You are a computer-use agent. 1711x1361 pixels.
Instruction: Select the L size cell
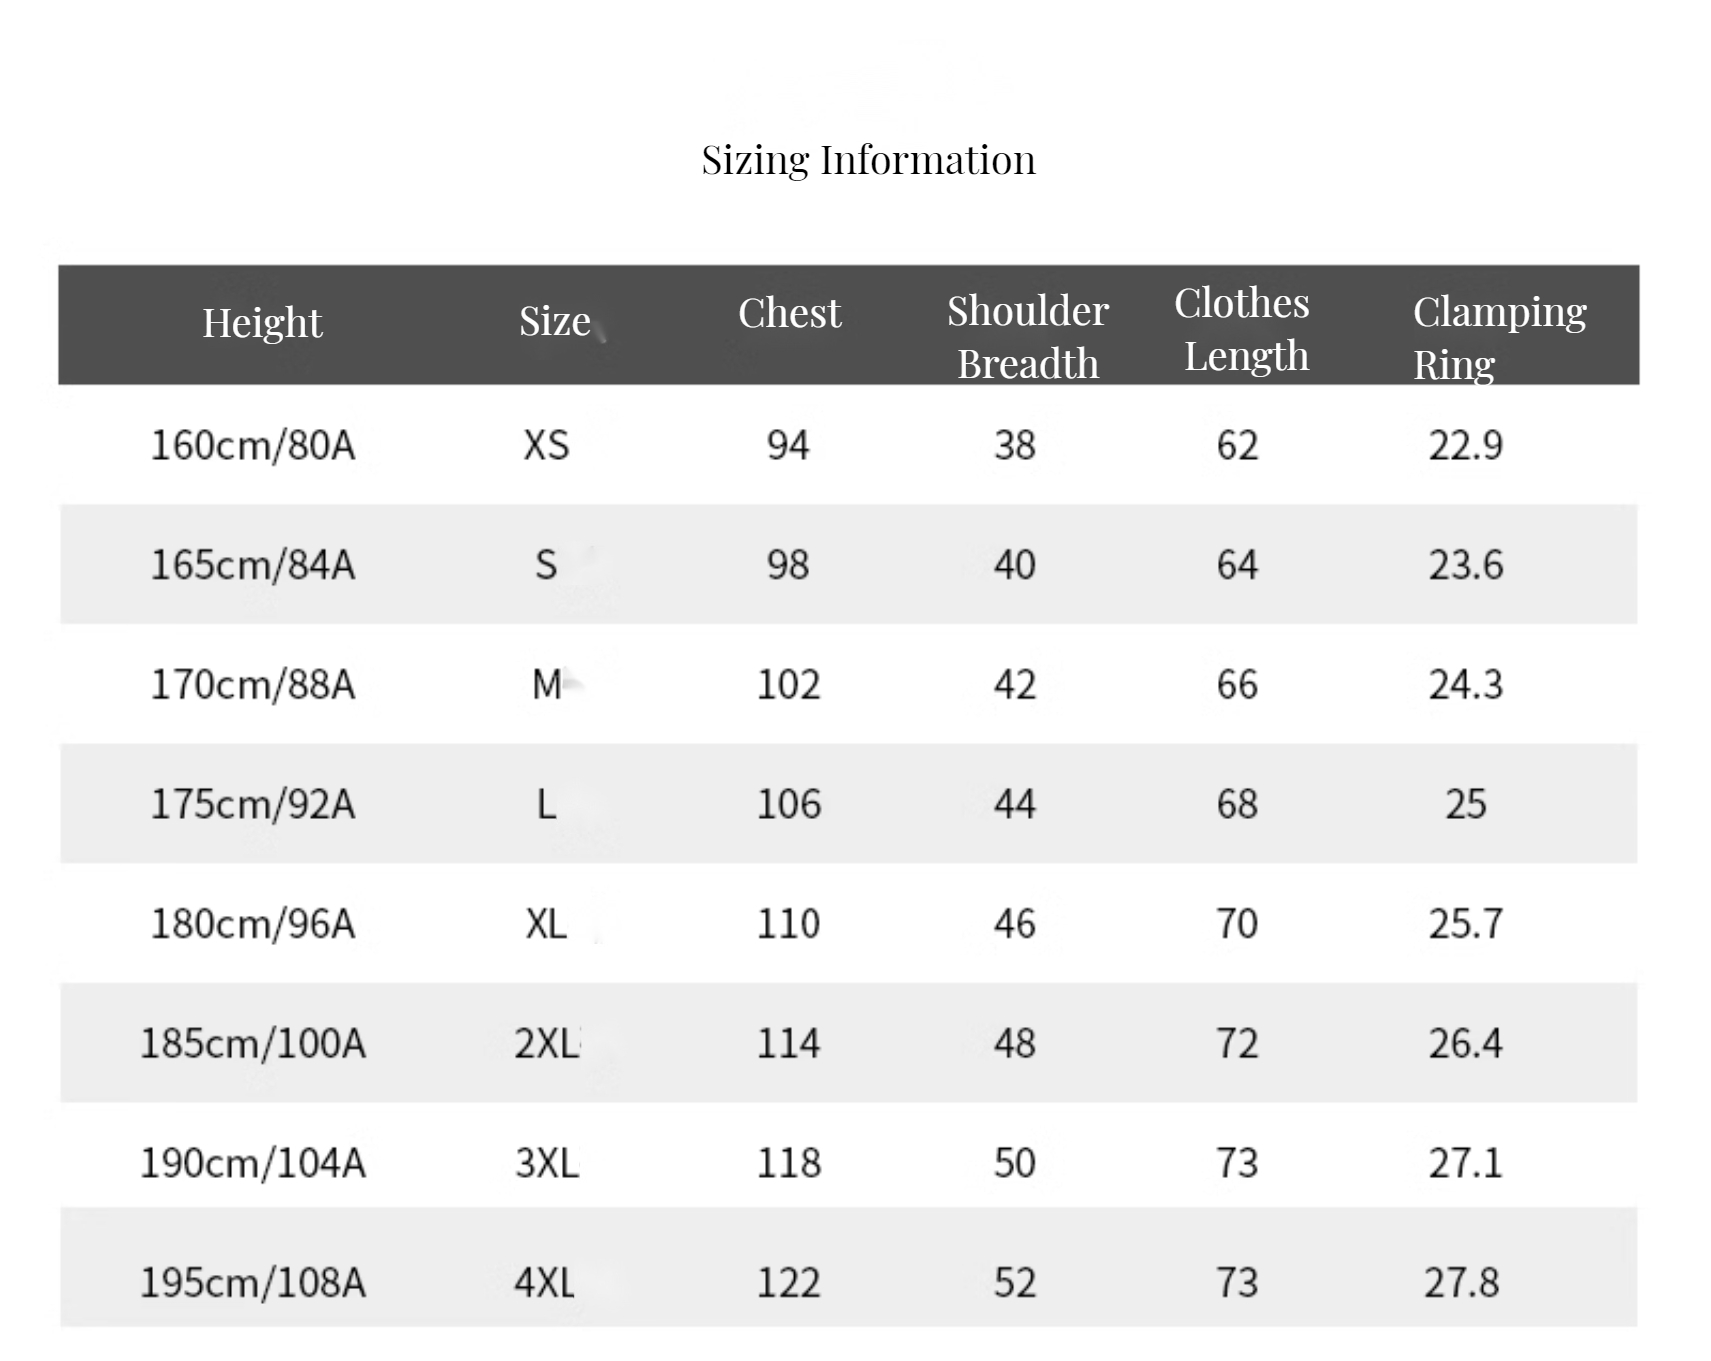tap(546, 804)
